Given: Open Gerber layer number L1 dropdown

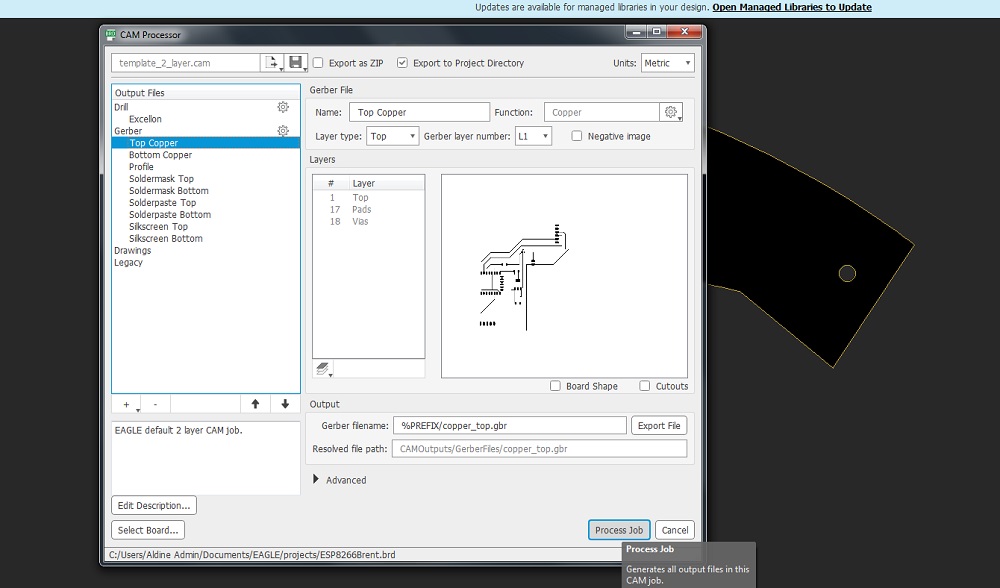Looking at the screenshot, I should pos(533,136).
